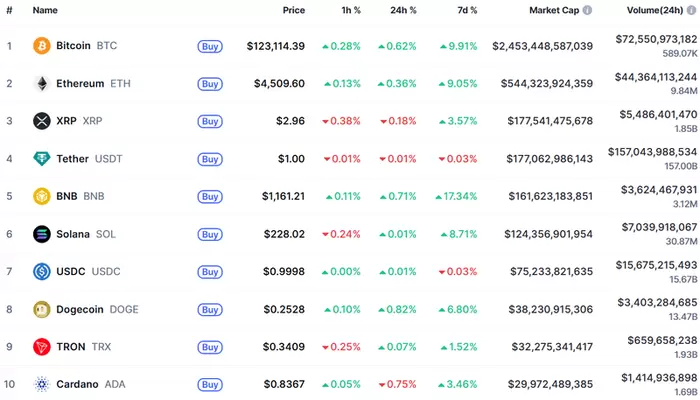Image resolution: width=700 pixels, height=400 pixels.
Task: Click the Tether logo icon
Action: 41,158
